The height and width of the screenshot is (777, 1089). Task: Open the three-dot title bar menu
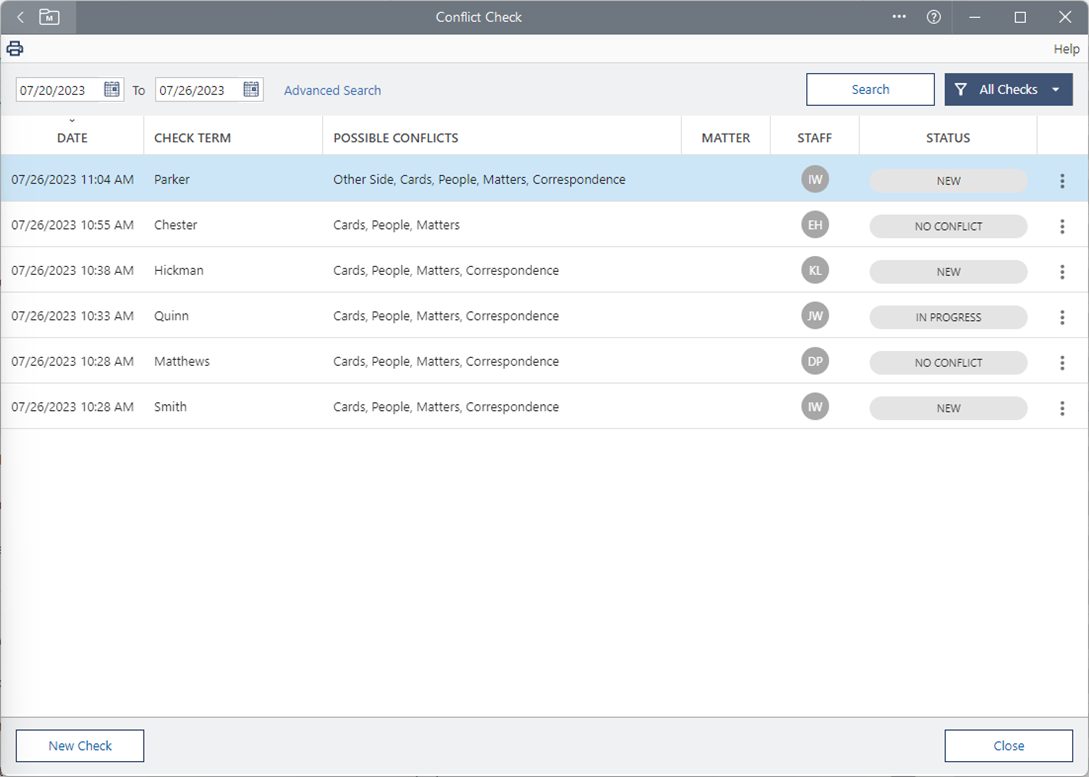(899, 17)
